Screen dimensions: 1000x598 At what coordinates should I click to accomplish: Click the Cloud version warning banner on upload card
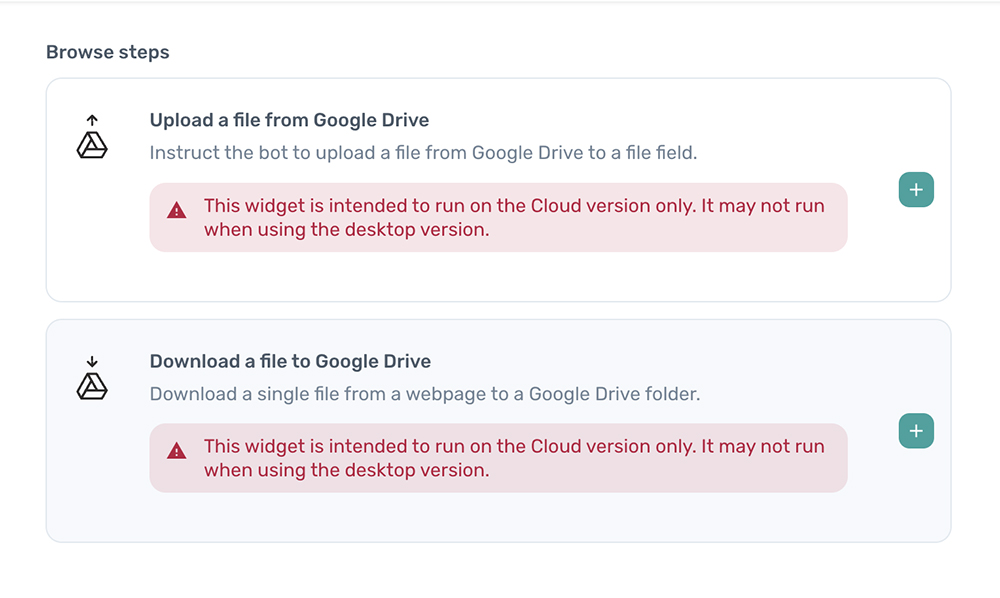pyautogui.click(x=497, y=217)
